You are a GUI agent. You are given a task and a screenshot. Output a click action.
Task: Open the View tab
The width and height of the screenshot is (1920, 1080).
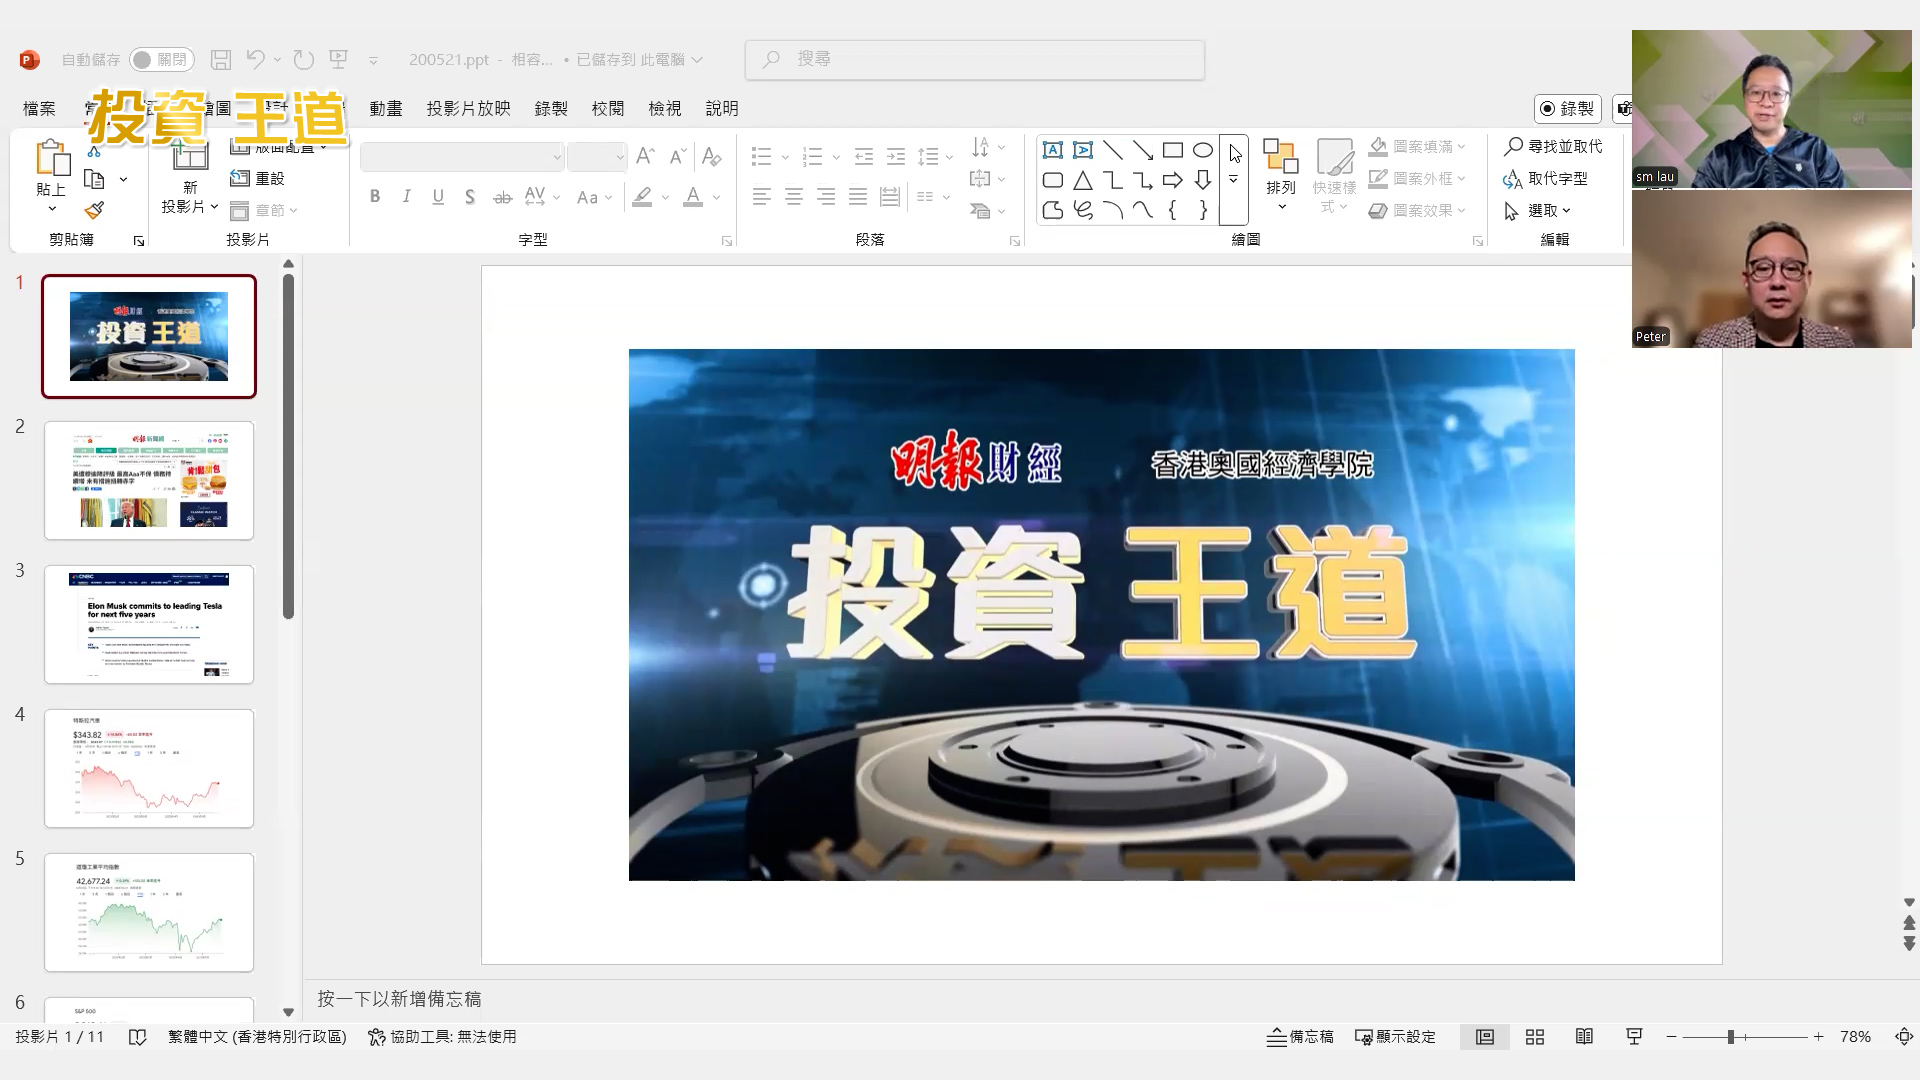(x=665, y=108)
